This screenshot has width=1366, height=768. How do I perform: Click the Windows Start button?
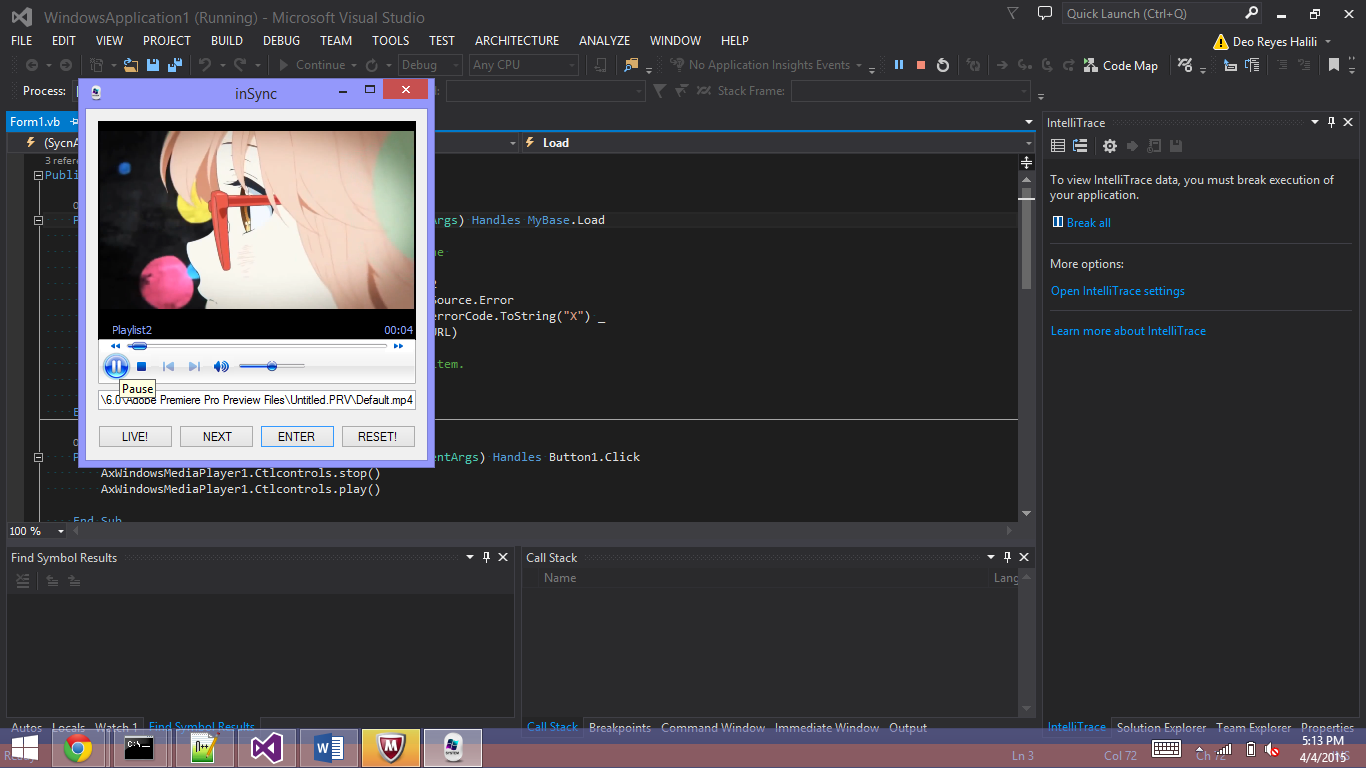[x=23, y=748]
